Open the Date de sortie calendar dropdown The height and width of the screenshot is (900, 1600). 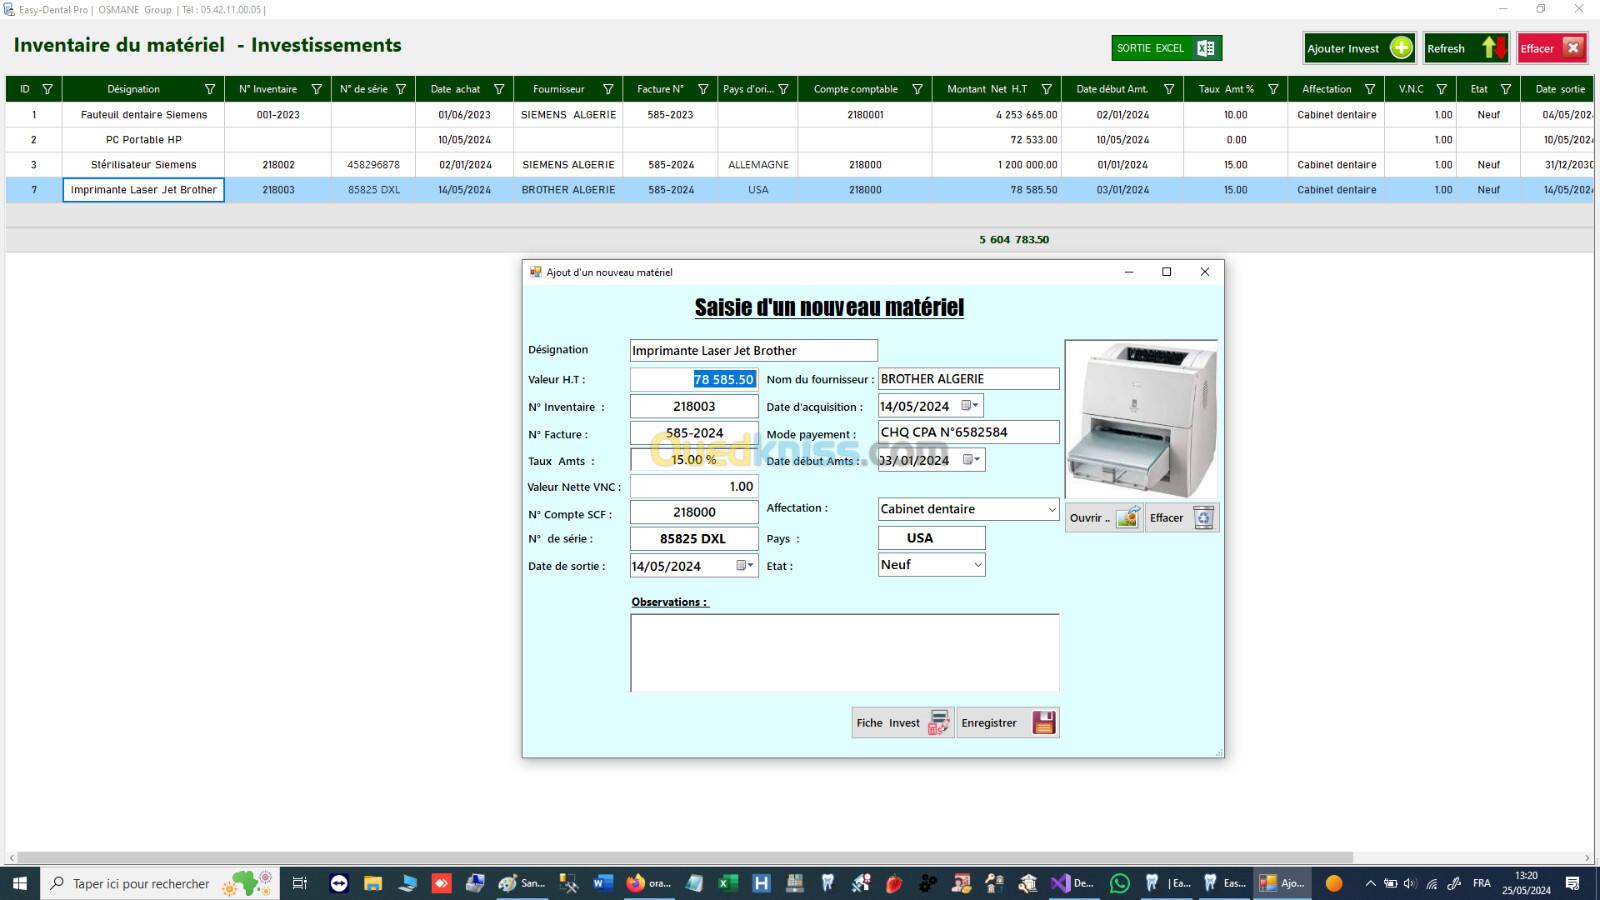(745, 566)
